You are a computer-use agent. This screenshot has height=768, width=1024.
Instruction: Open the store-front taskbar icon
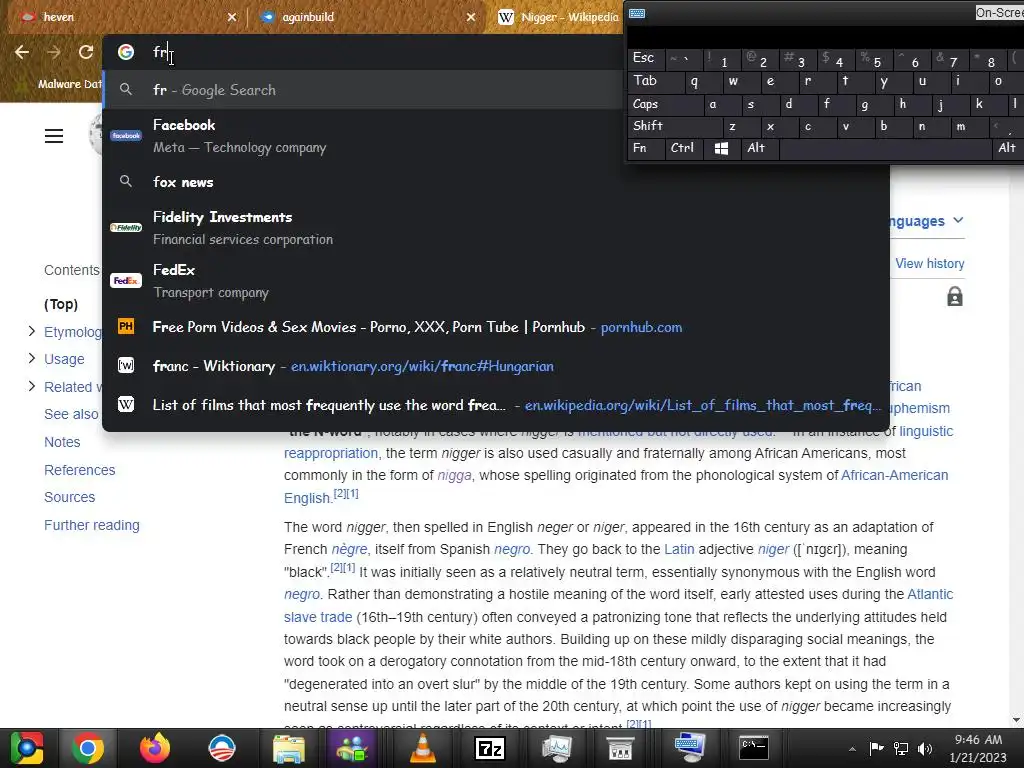(620, 748)
